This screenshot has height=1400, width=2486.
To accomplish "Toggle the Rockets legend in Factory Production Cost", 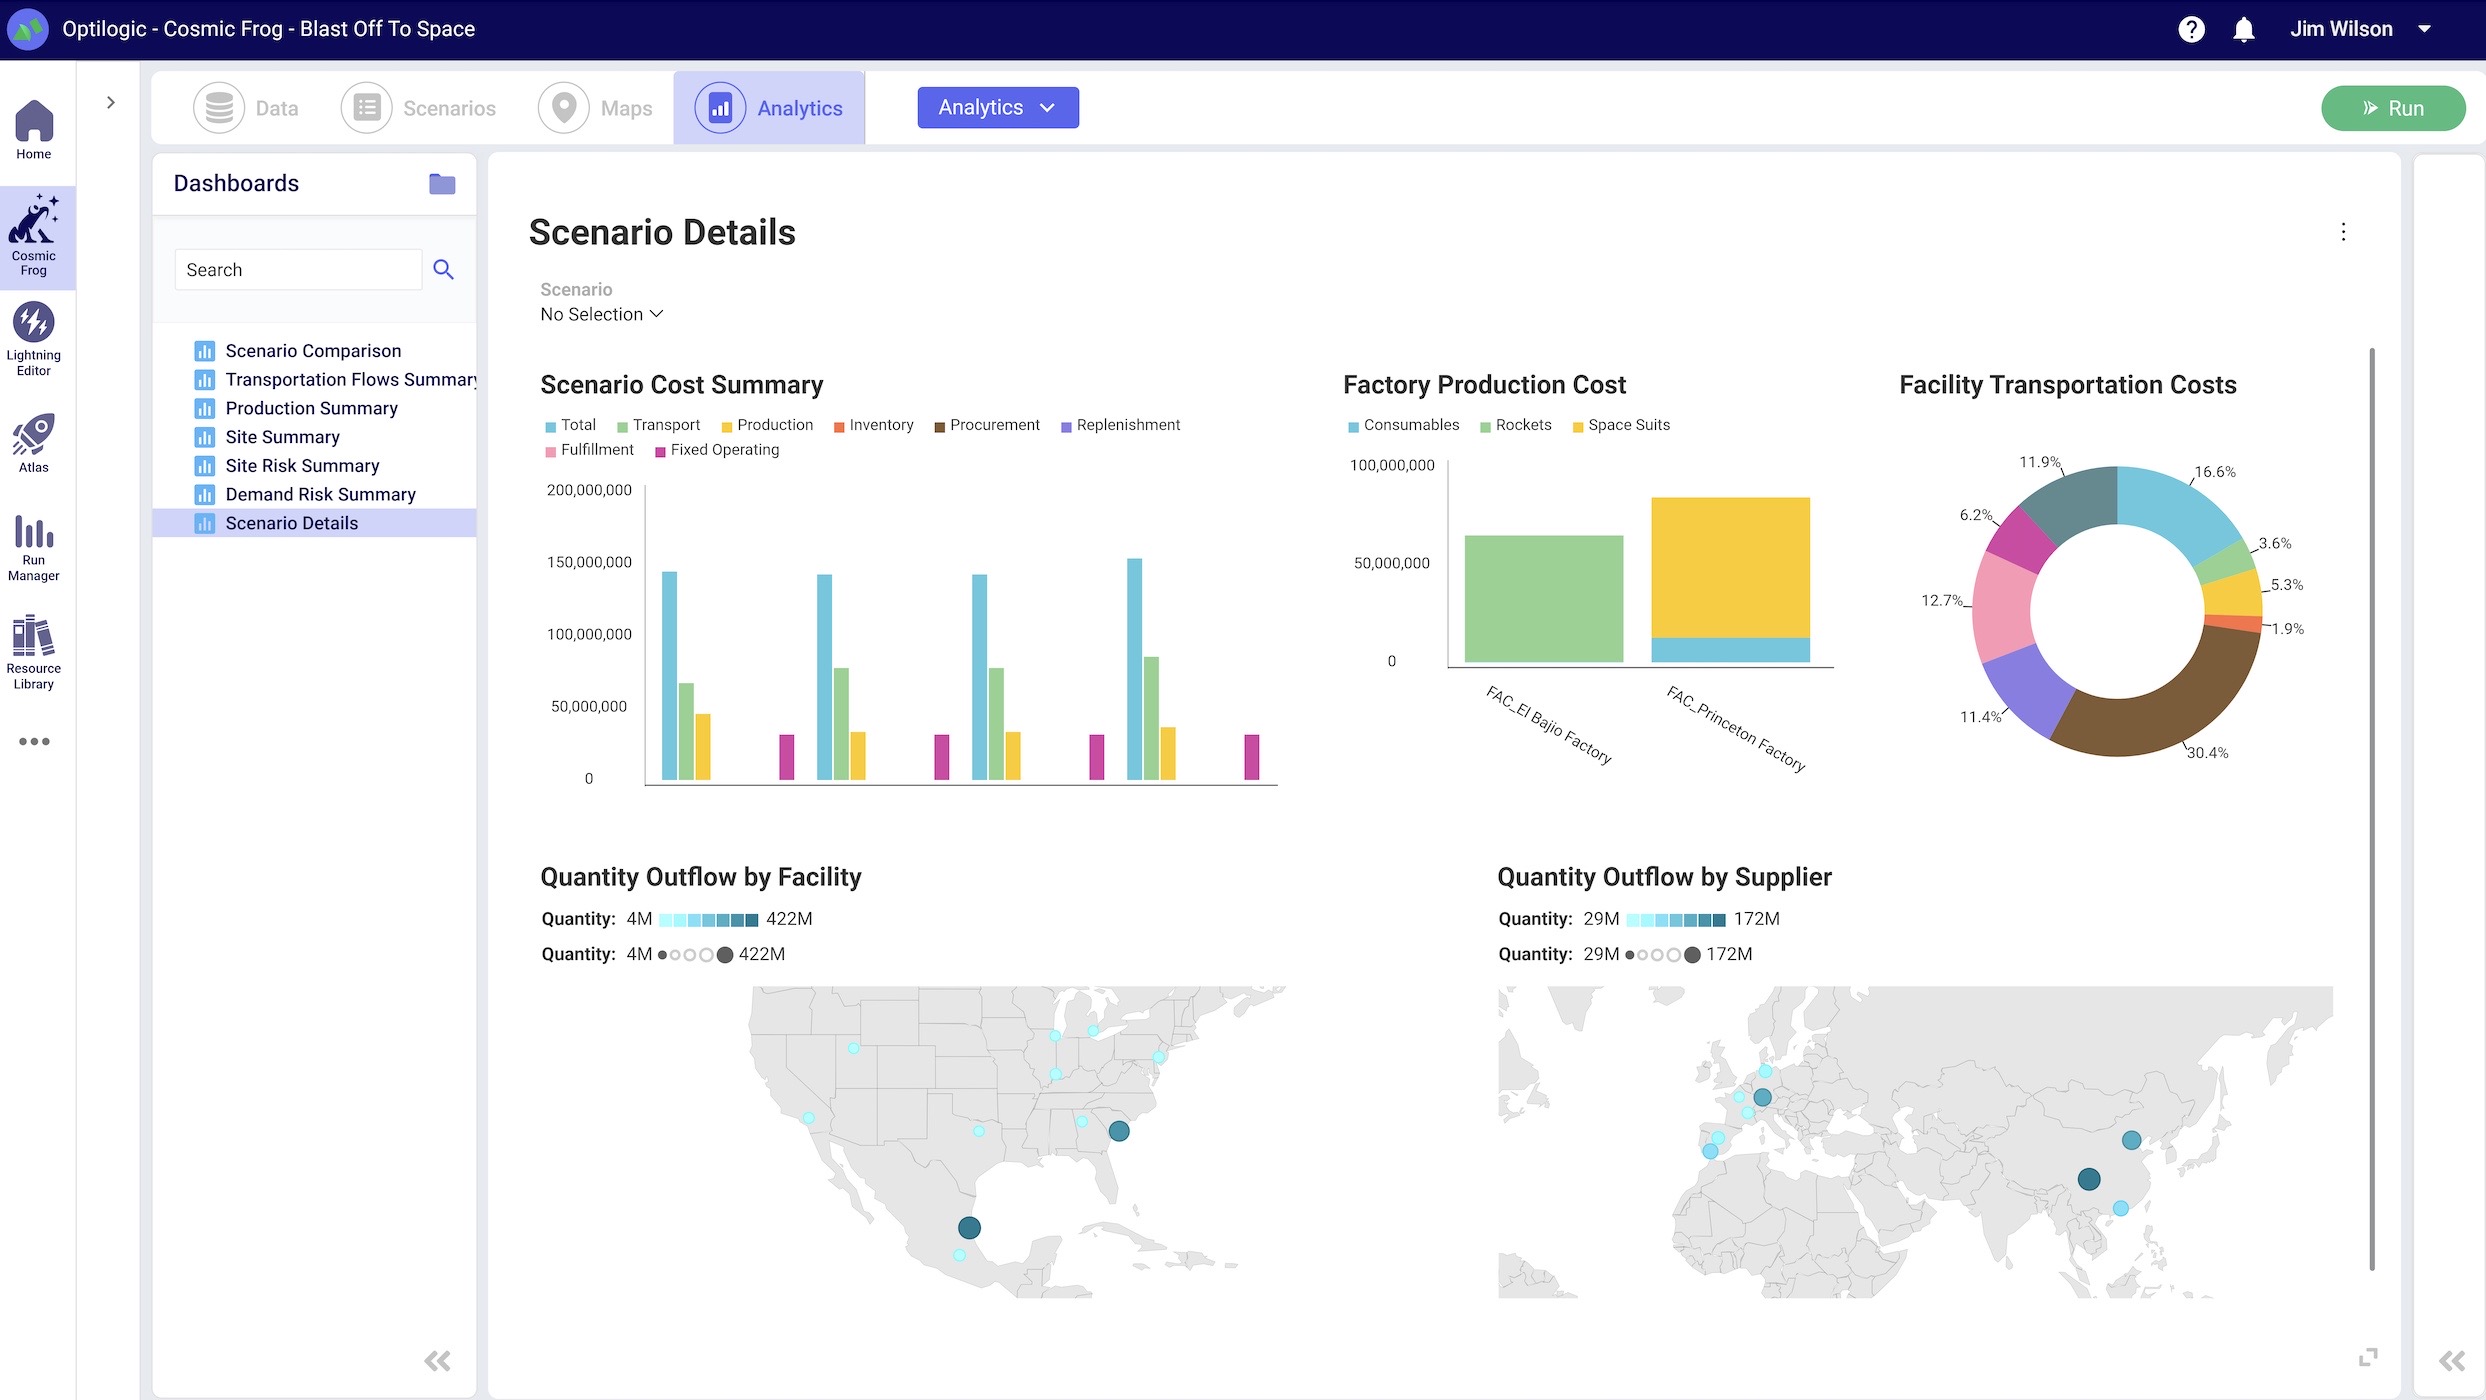I will pyautogui.click(x=1515, y=425).
